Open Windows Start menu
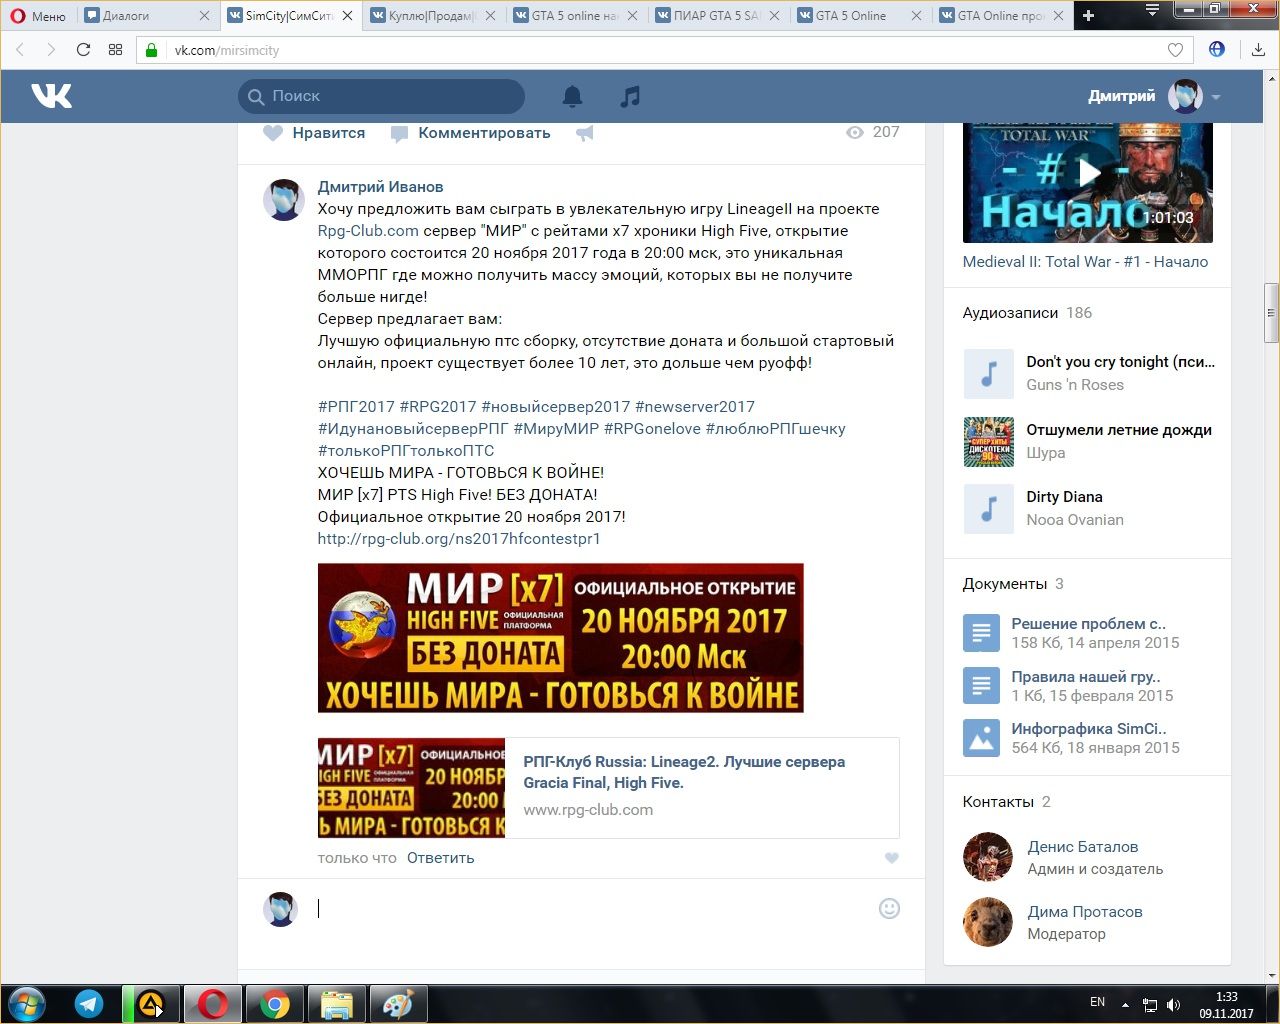The image size is (1280, 1024). 26,1003
